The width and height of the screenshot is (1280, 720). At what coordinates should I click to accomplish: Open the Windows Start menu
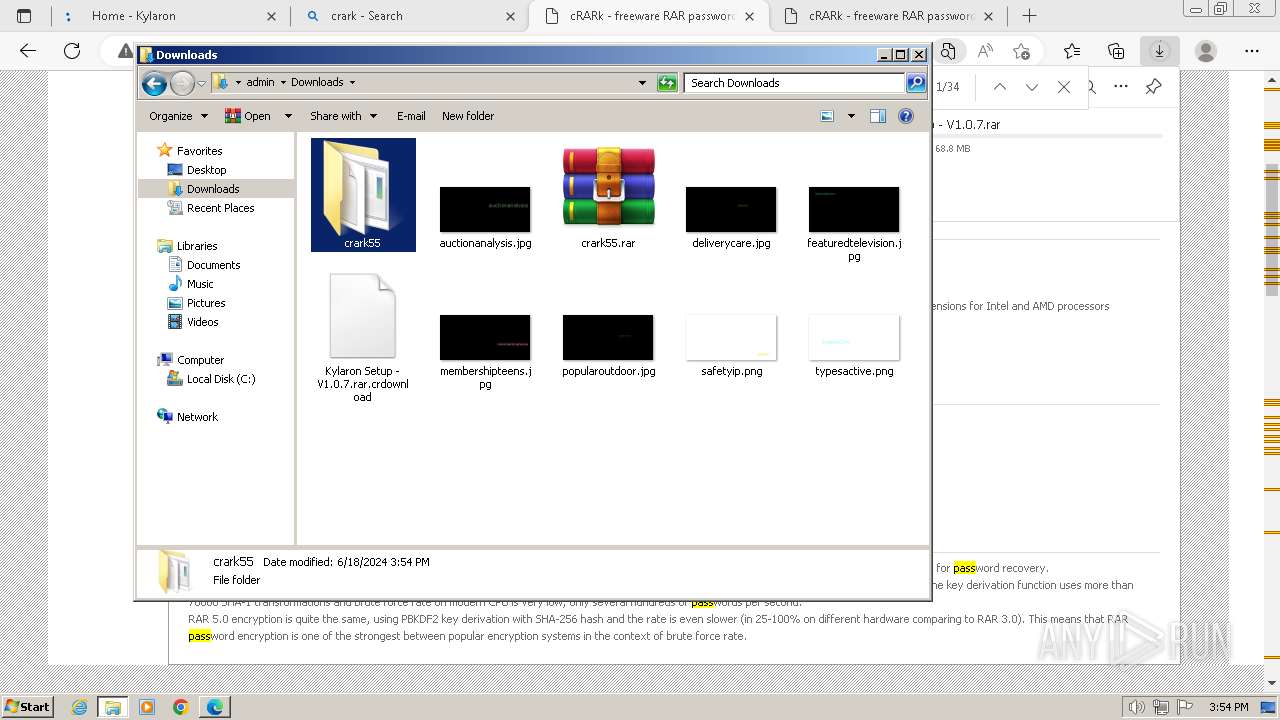tap(28, 707)
